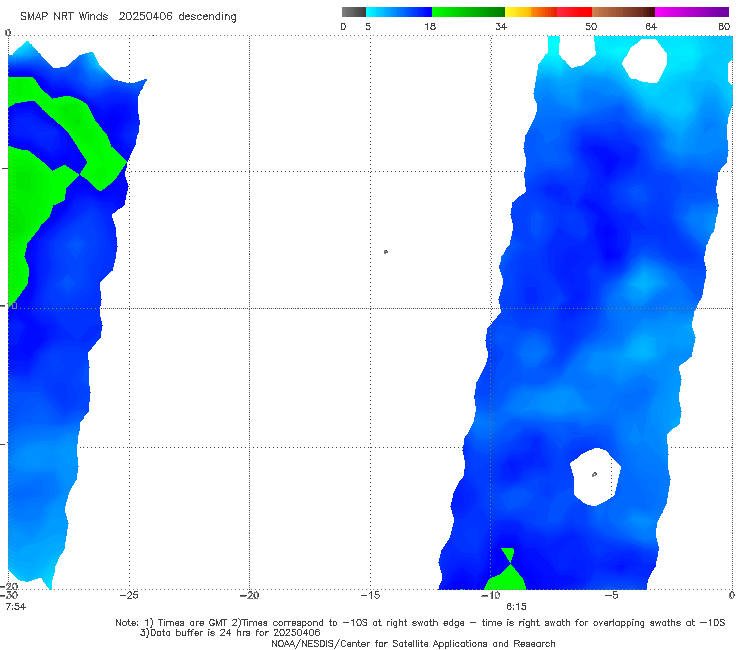Click the NOAA/NESDIS credit line
The height and width of the screenshot is (650, 740).
tap(413, 643)
